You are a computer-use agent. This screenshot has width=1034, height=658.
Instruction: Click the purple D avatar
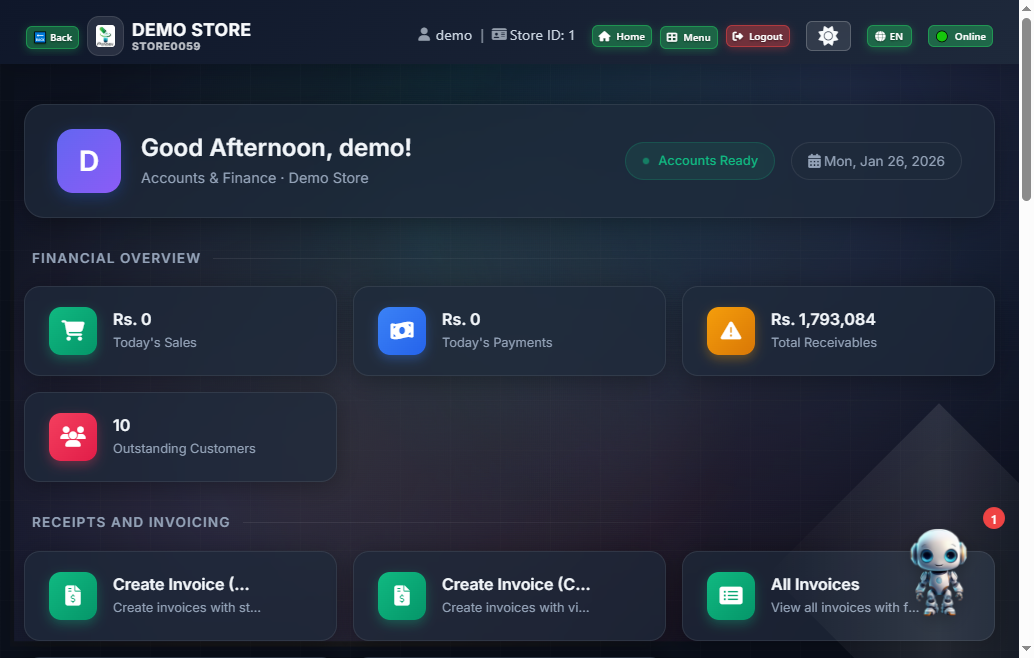coord(89,161)
